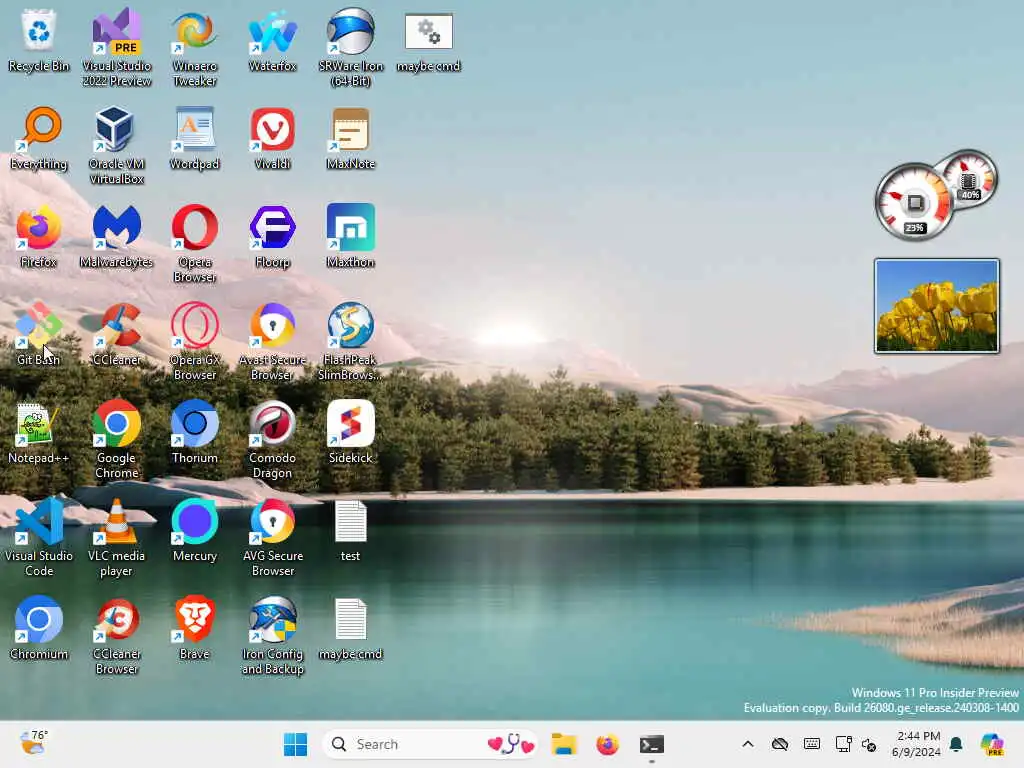Select the VLC media player shortcut
This screenshot has height=768, width=1024.
click(x=116, y=537)
